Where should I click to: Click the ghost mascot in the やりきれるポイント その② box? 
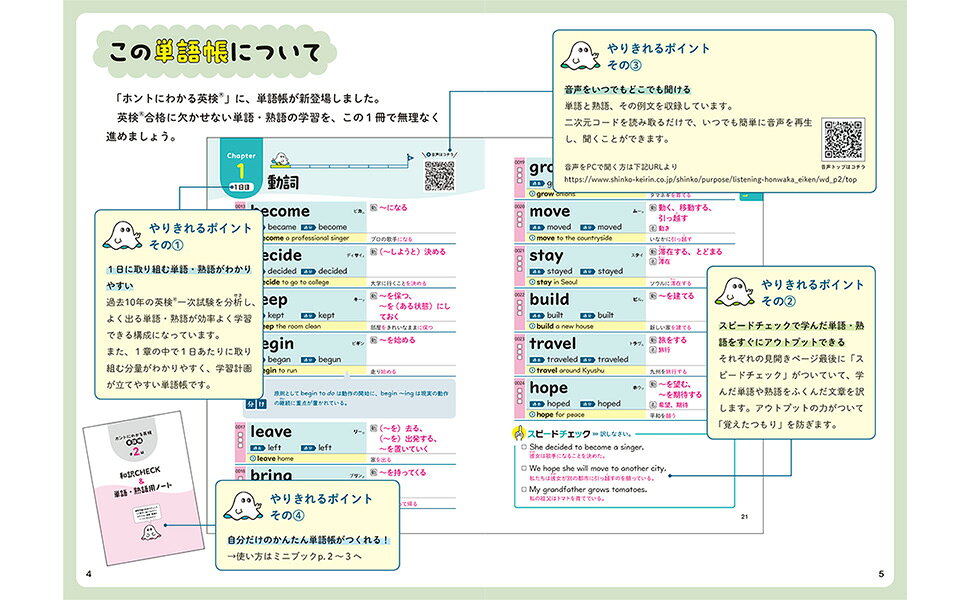point(734,293)
